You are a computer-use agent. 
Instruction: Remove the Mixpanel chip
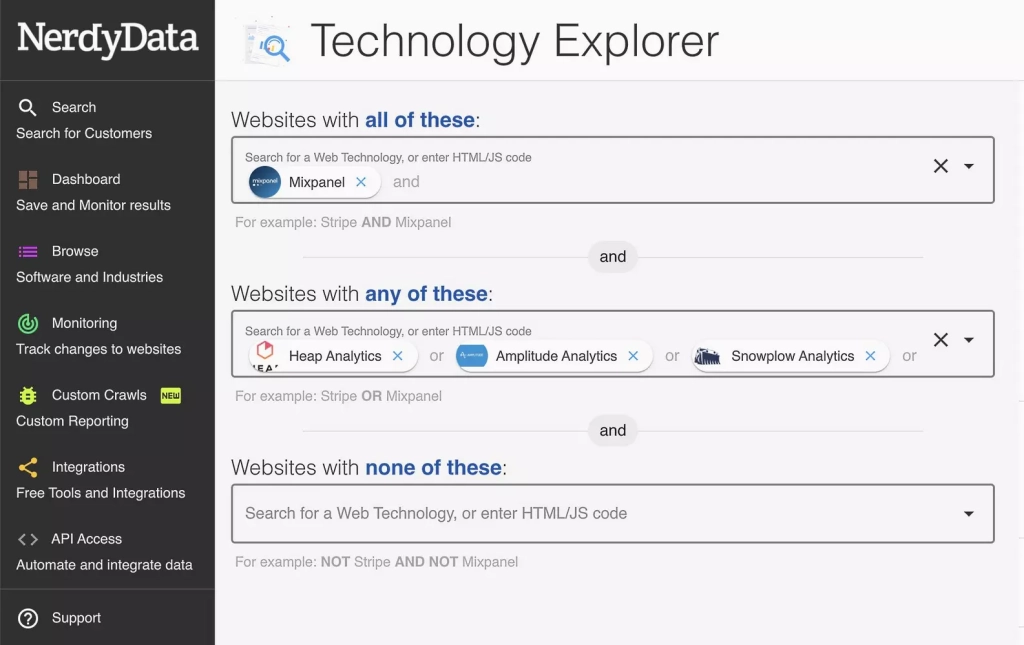point(361,182)
